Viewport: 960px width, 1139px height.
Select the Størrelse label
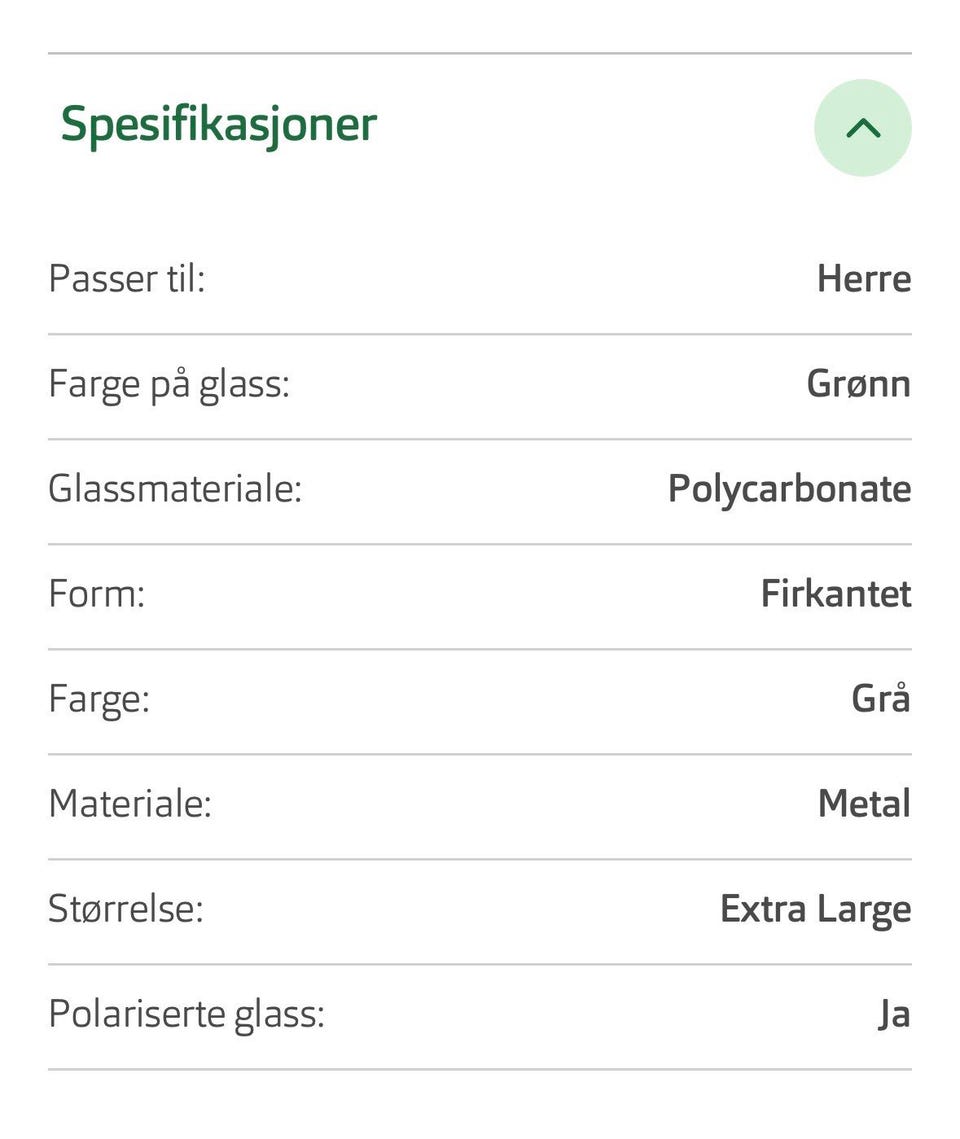[x=126, y=909]
